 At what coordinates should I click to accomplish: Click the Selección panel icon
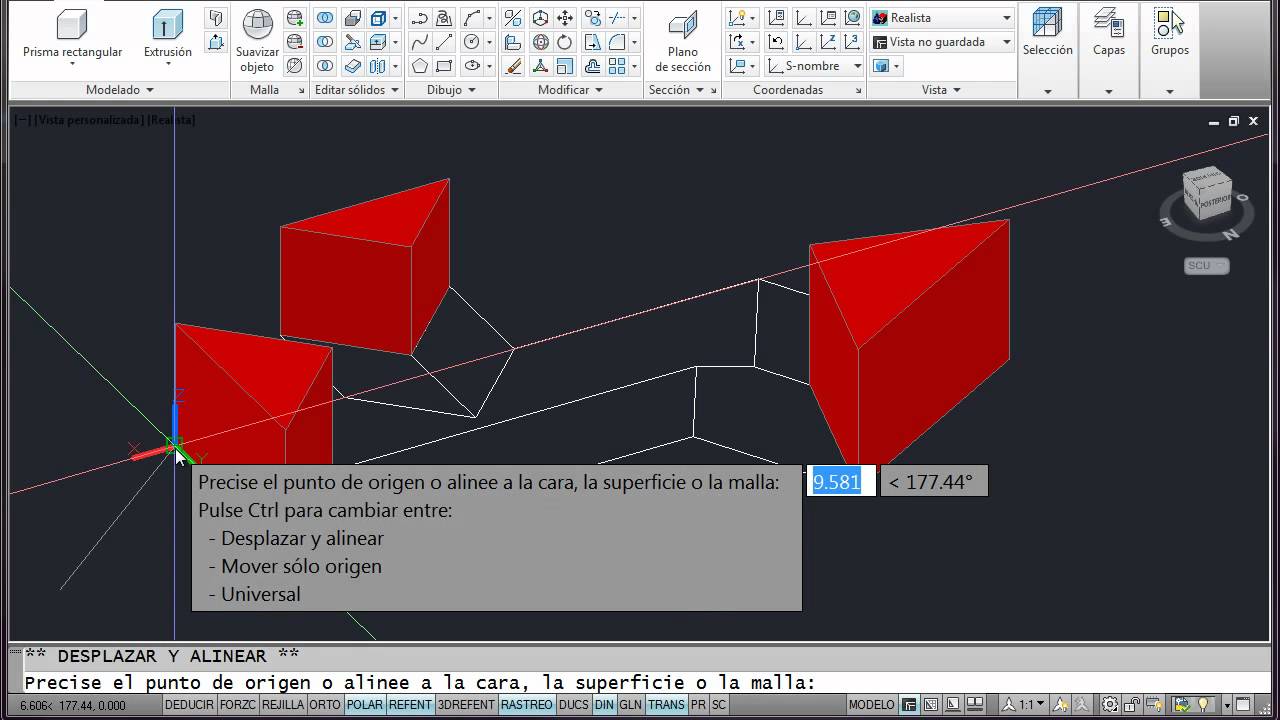click(1047, 34)
